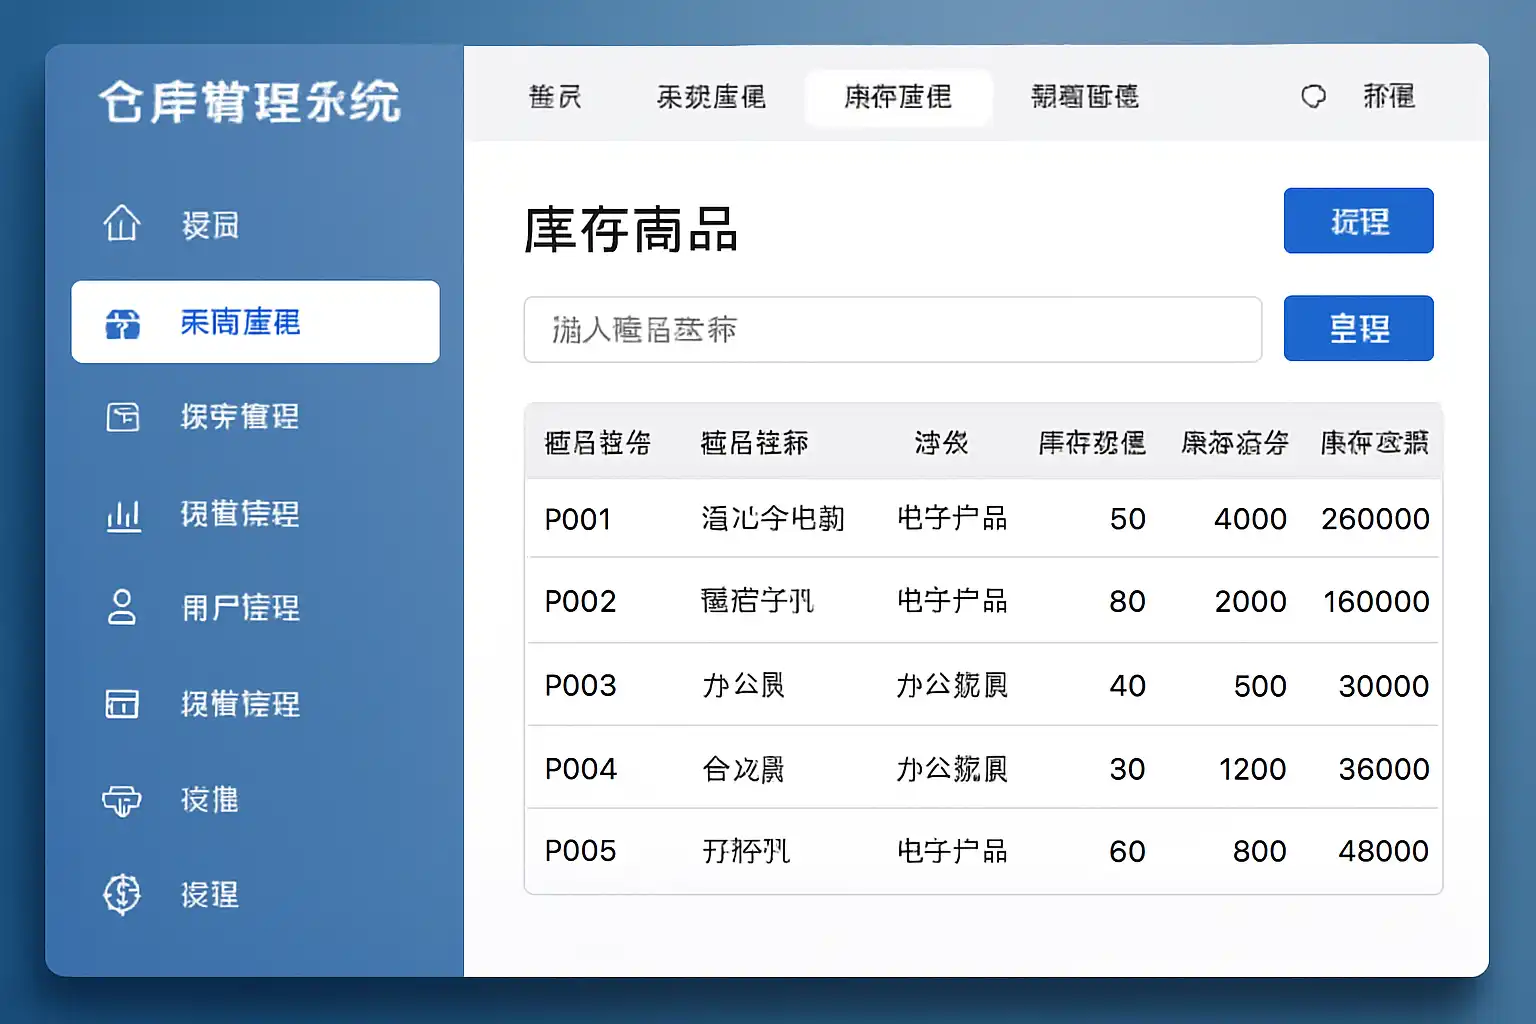Viewport: 1536px width, 1024px height.
Task: Select the wallet card icon in the sidebar
Action: coord(123,416)
